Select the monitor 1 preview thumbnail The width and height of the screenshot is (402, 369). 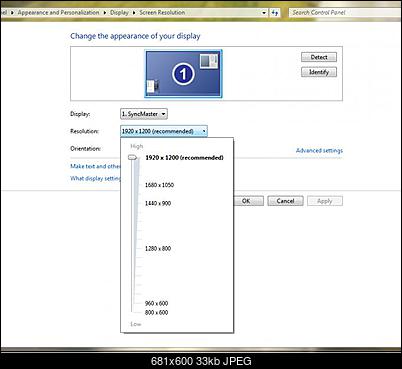[x=183, y=74]
